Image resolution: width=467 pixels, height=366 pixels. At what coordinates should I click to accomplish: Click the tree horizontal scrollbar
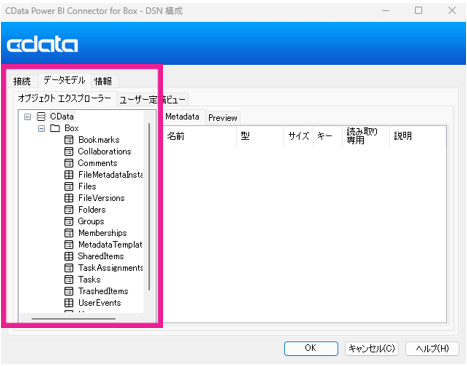(x=74, y=319)
